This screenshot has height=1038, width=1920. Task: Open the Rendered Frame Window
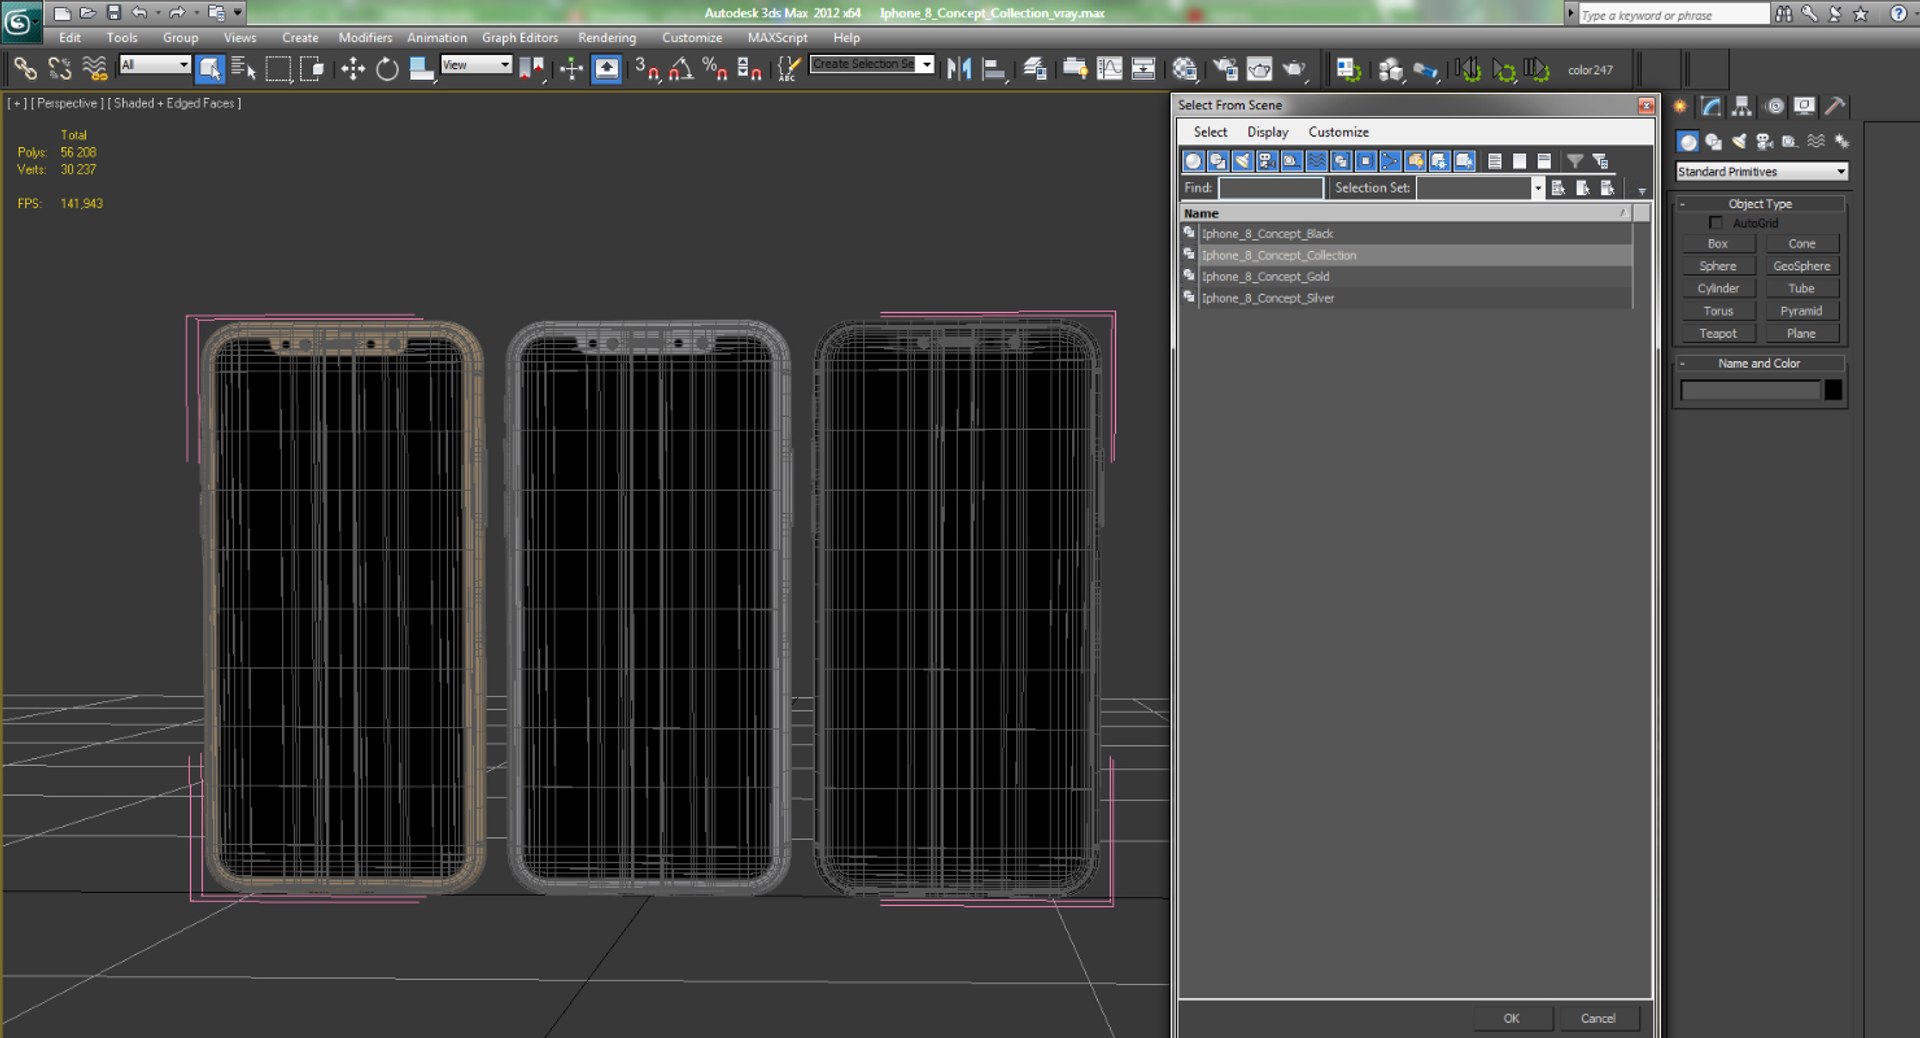1259,69
